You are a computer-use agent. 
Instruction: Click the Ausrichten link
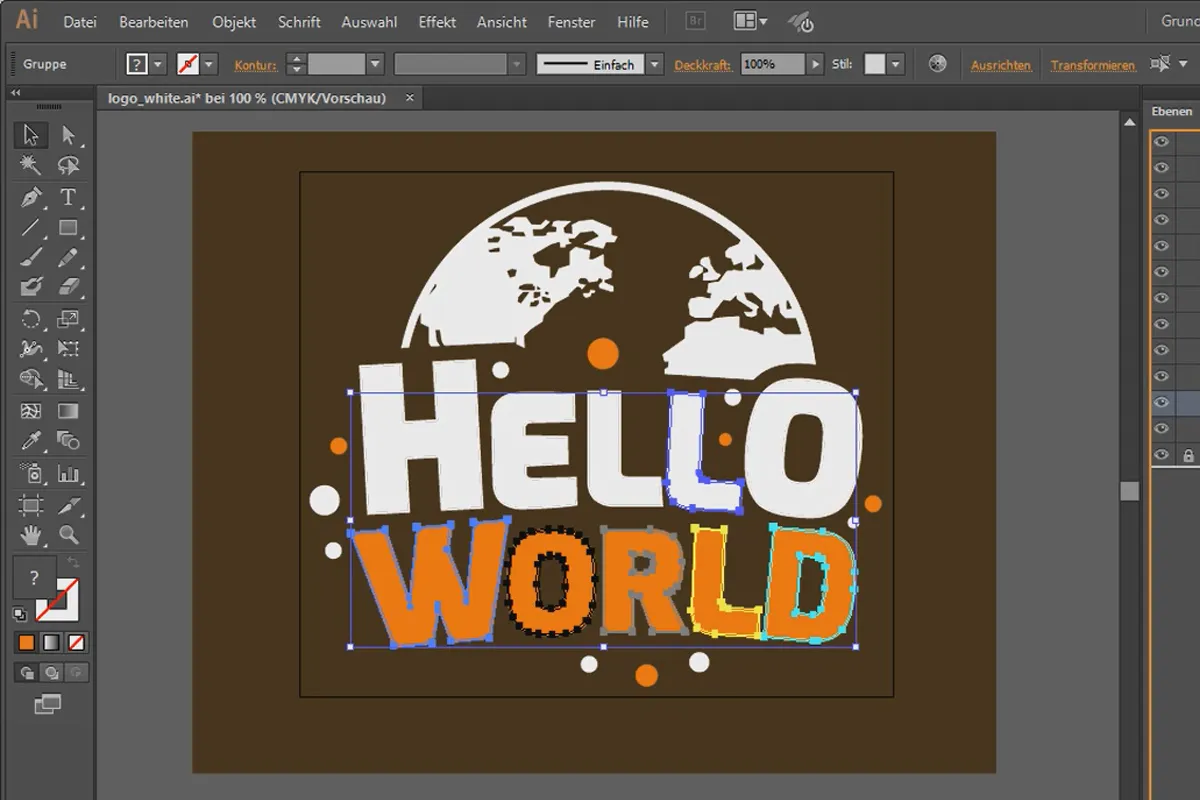click(x=1001, y=65)
